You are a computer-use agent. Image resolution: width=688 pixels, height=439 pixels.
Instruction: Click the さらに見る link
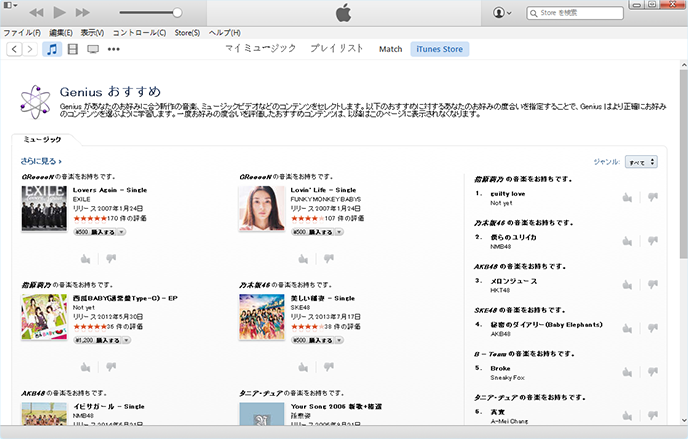coord(41,161)
